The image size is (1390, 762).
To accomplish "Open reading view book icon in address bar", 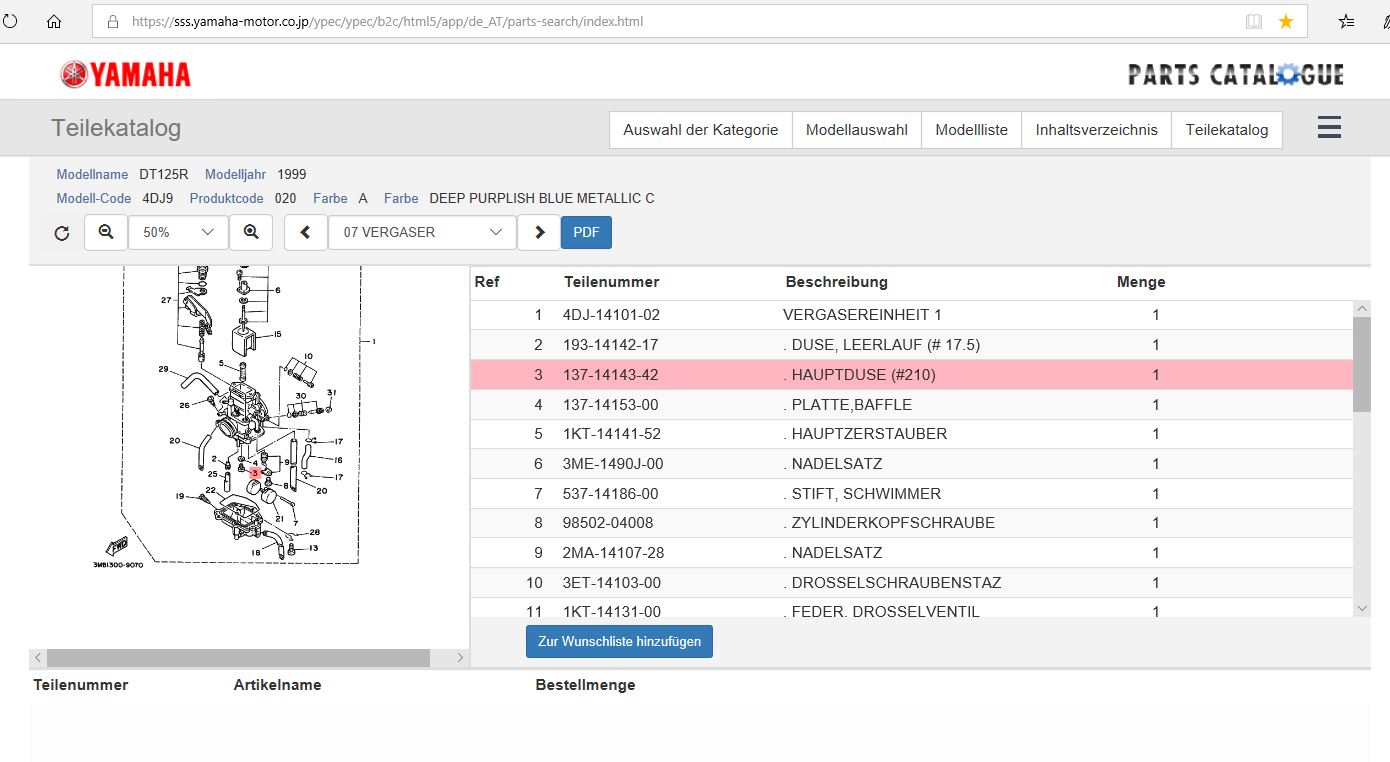I will [1253, 21].
